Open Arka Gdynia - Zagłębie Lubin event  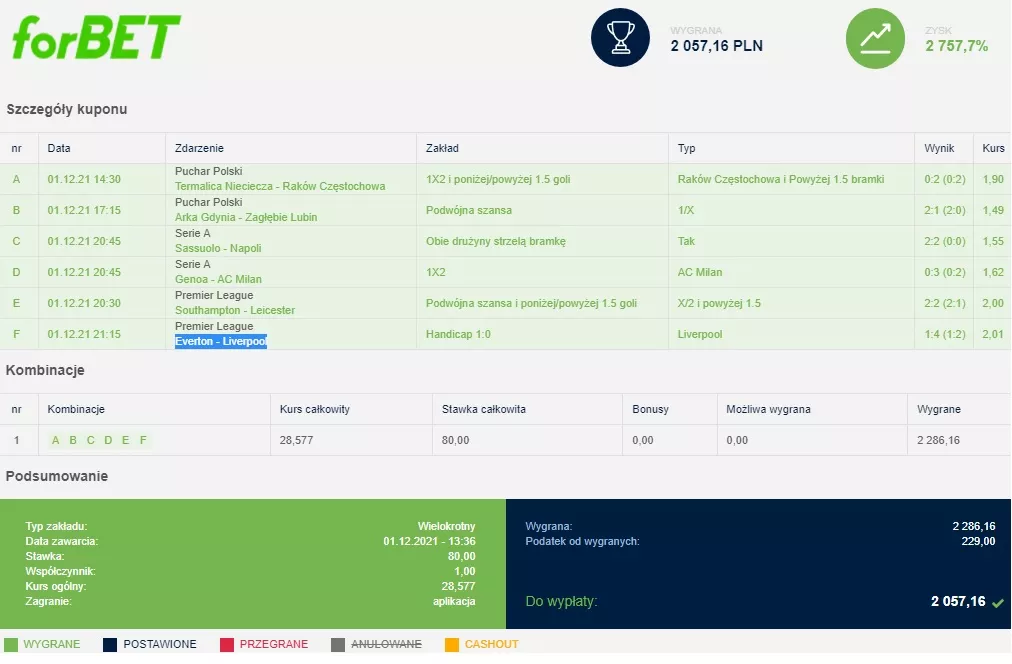coord(246,217)
